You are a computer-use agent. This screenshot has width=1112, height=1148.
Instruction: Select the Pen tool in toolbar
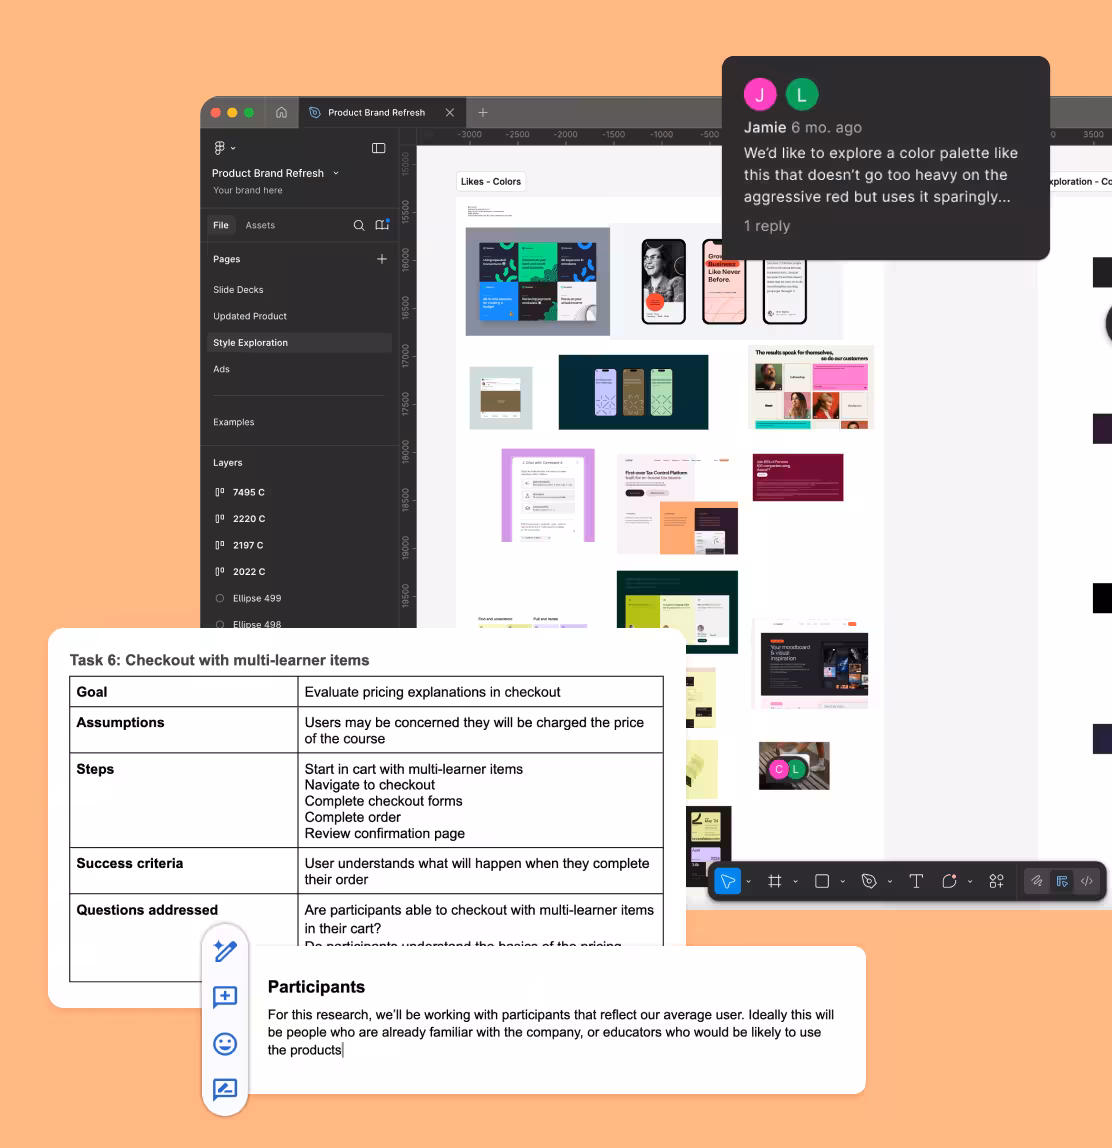pyautogui.click(x=869, y=882)
